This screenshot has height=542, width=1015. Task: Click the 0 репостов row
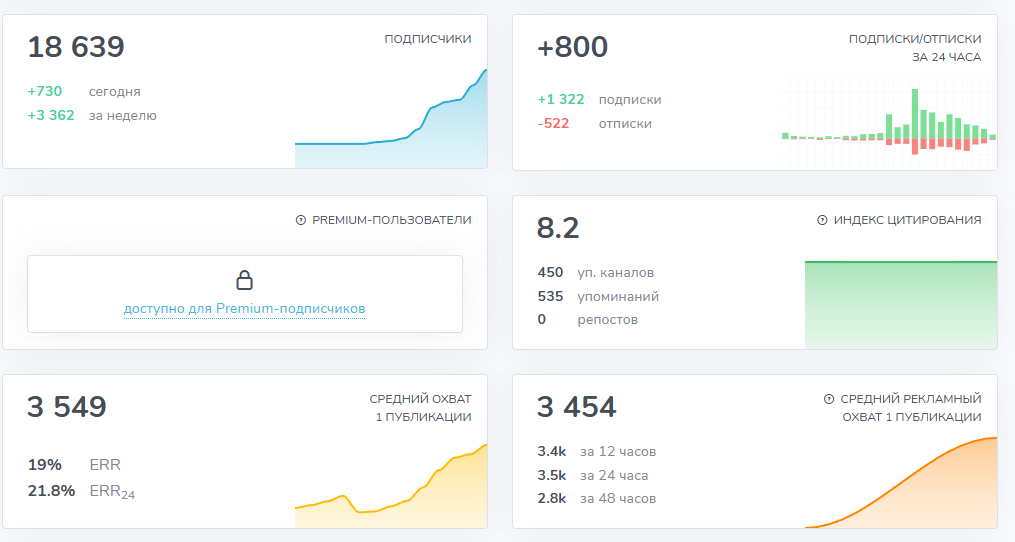588,320
